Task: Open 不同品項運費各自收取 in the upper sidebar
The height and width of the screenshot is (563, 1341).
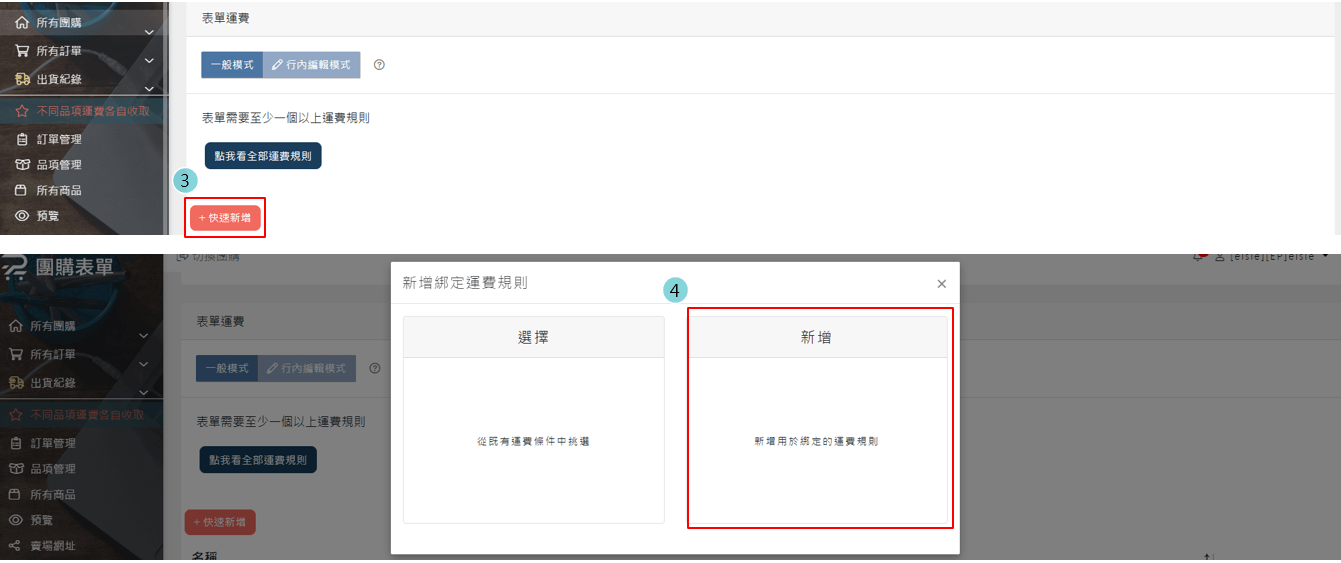Action: coord(92,111)
